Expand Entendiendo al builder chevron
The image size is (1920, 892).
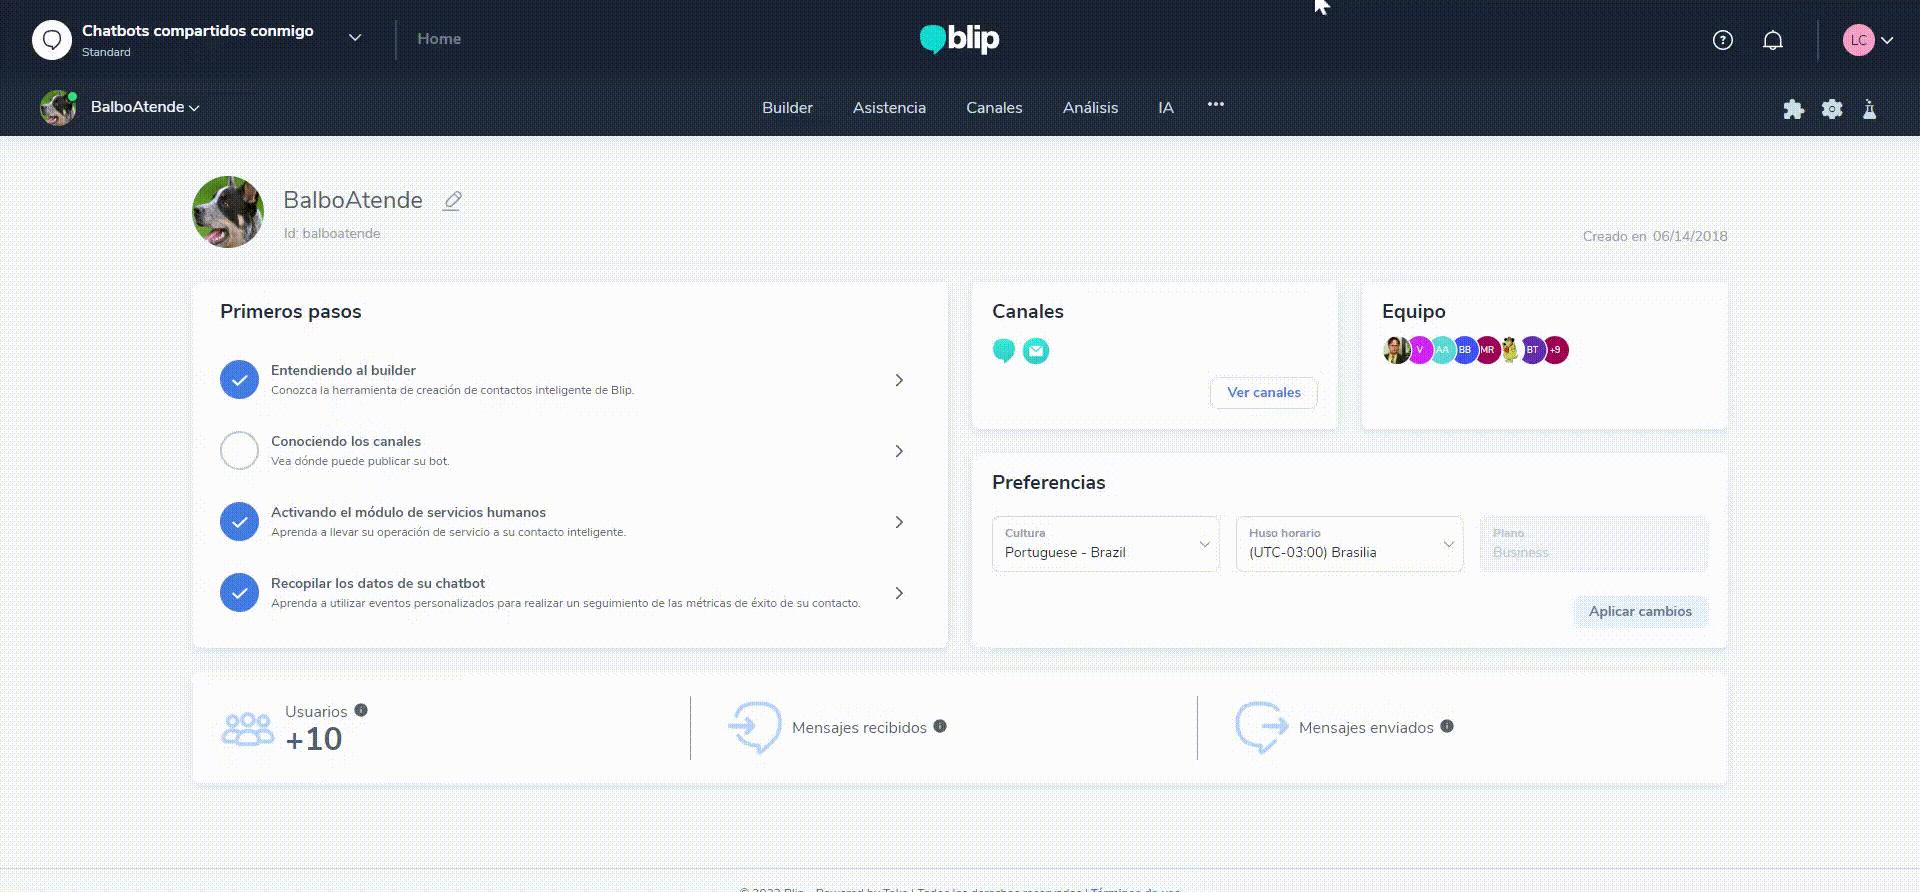(899, 380)
